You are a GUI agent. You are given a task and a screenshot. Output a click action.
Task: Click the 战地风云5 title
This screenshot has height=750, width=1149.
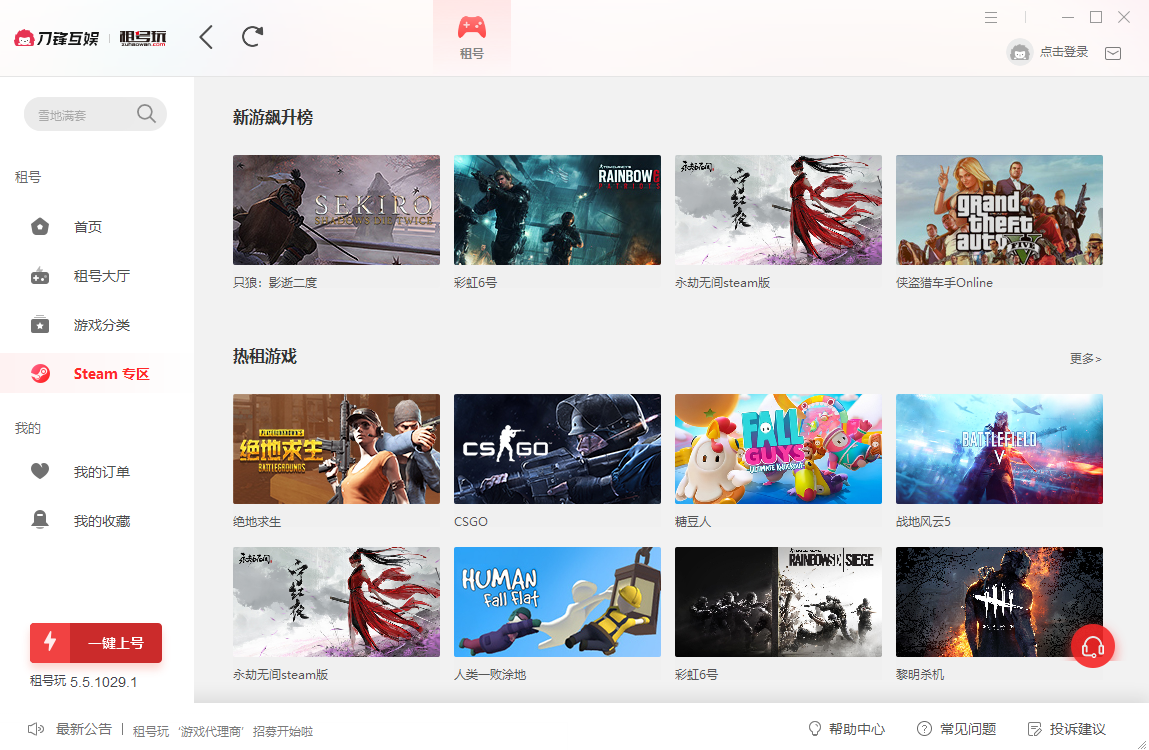click(x=923, y=522)
